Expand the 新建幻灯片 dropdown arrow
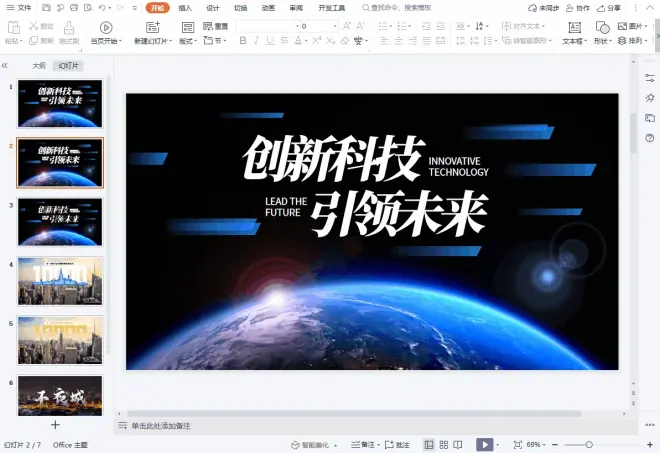This screenshot has height=453, width=660. tap(170, 41)
